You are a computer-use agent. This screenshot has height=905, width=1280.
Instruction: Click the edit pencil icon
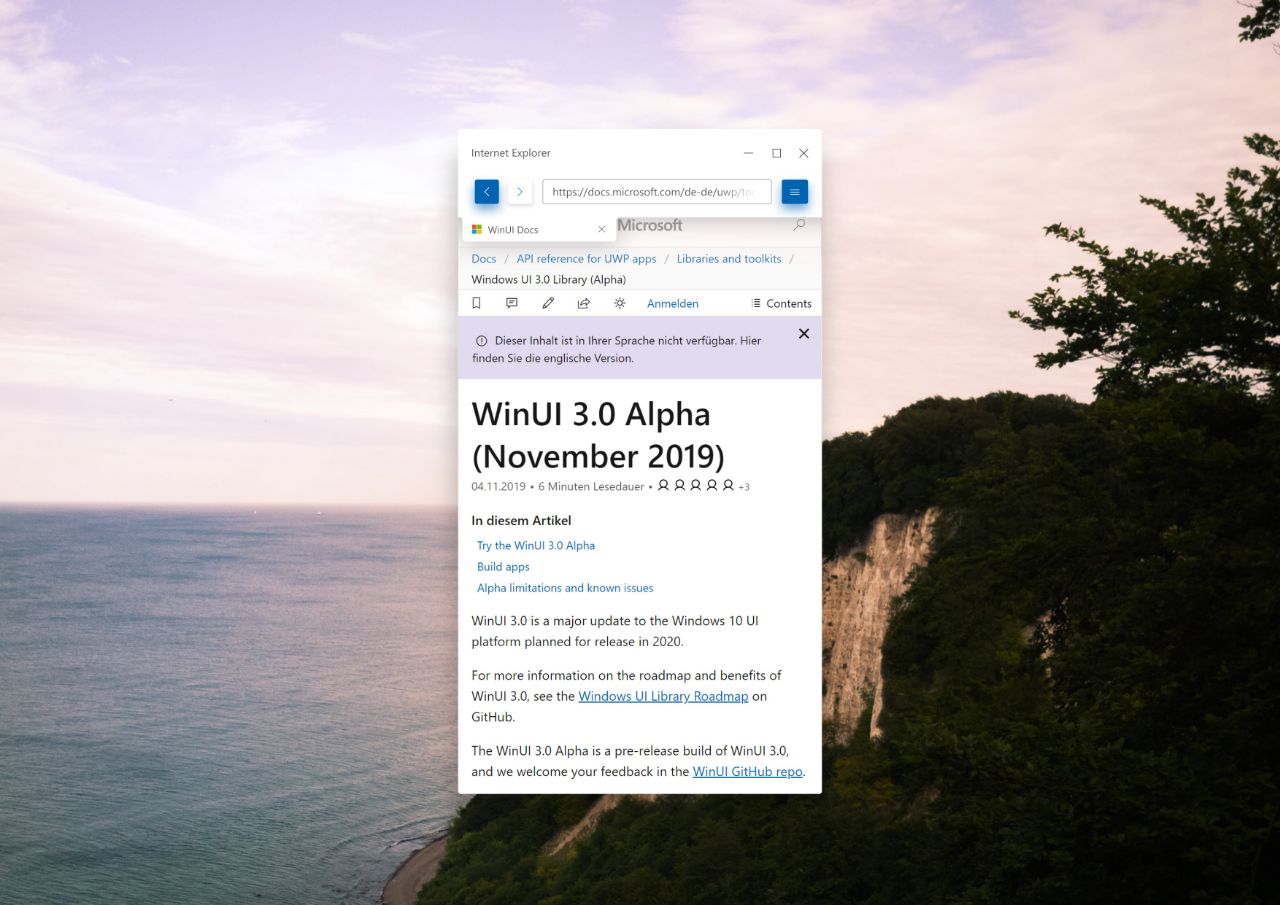548,303
